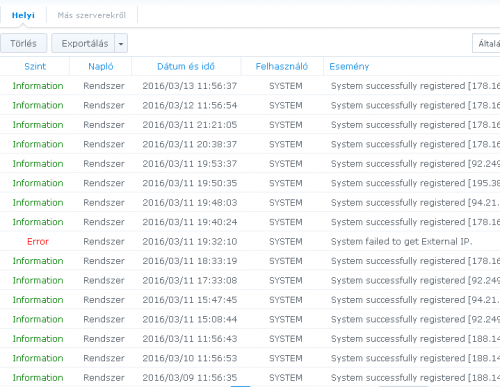Select the Error level entry
500x387 pixels.
click(x=38, y=241)
